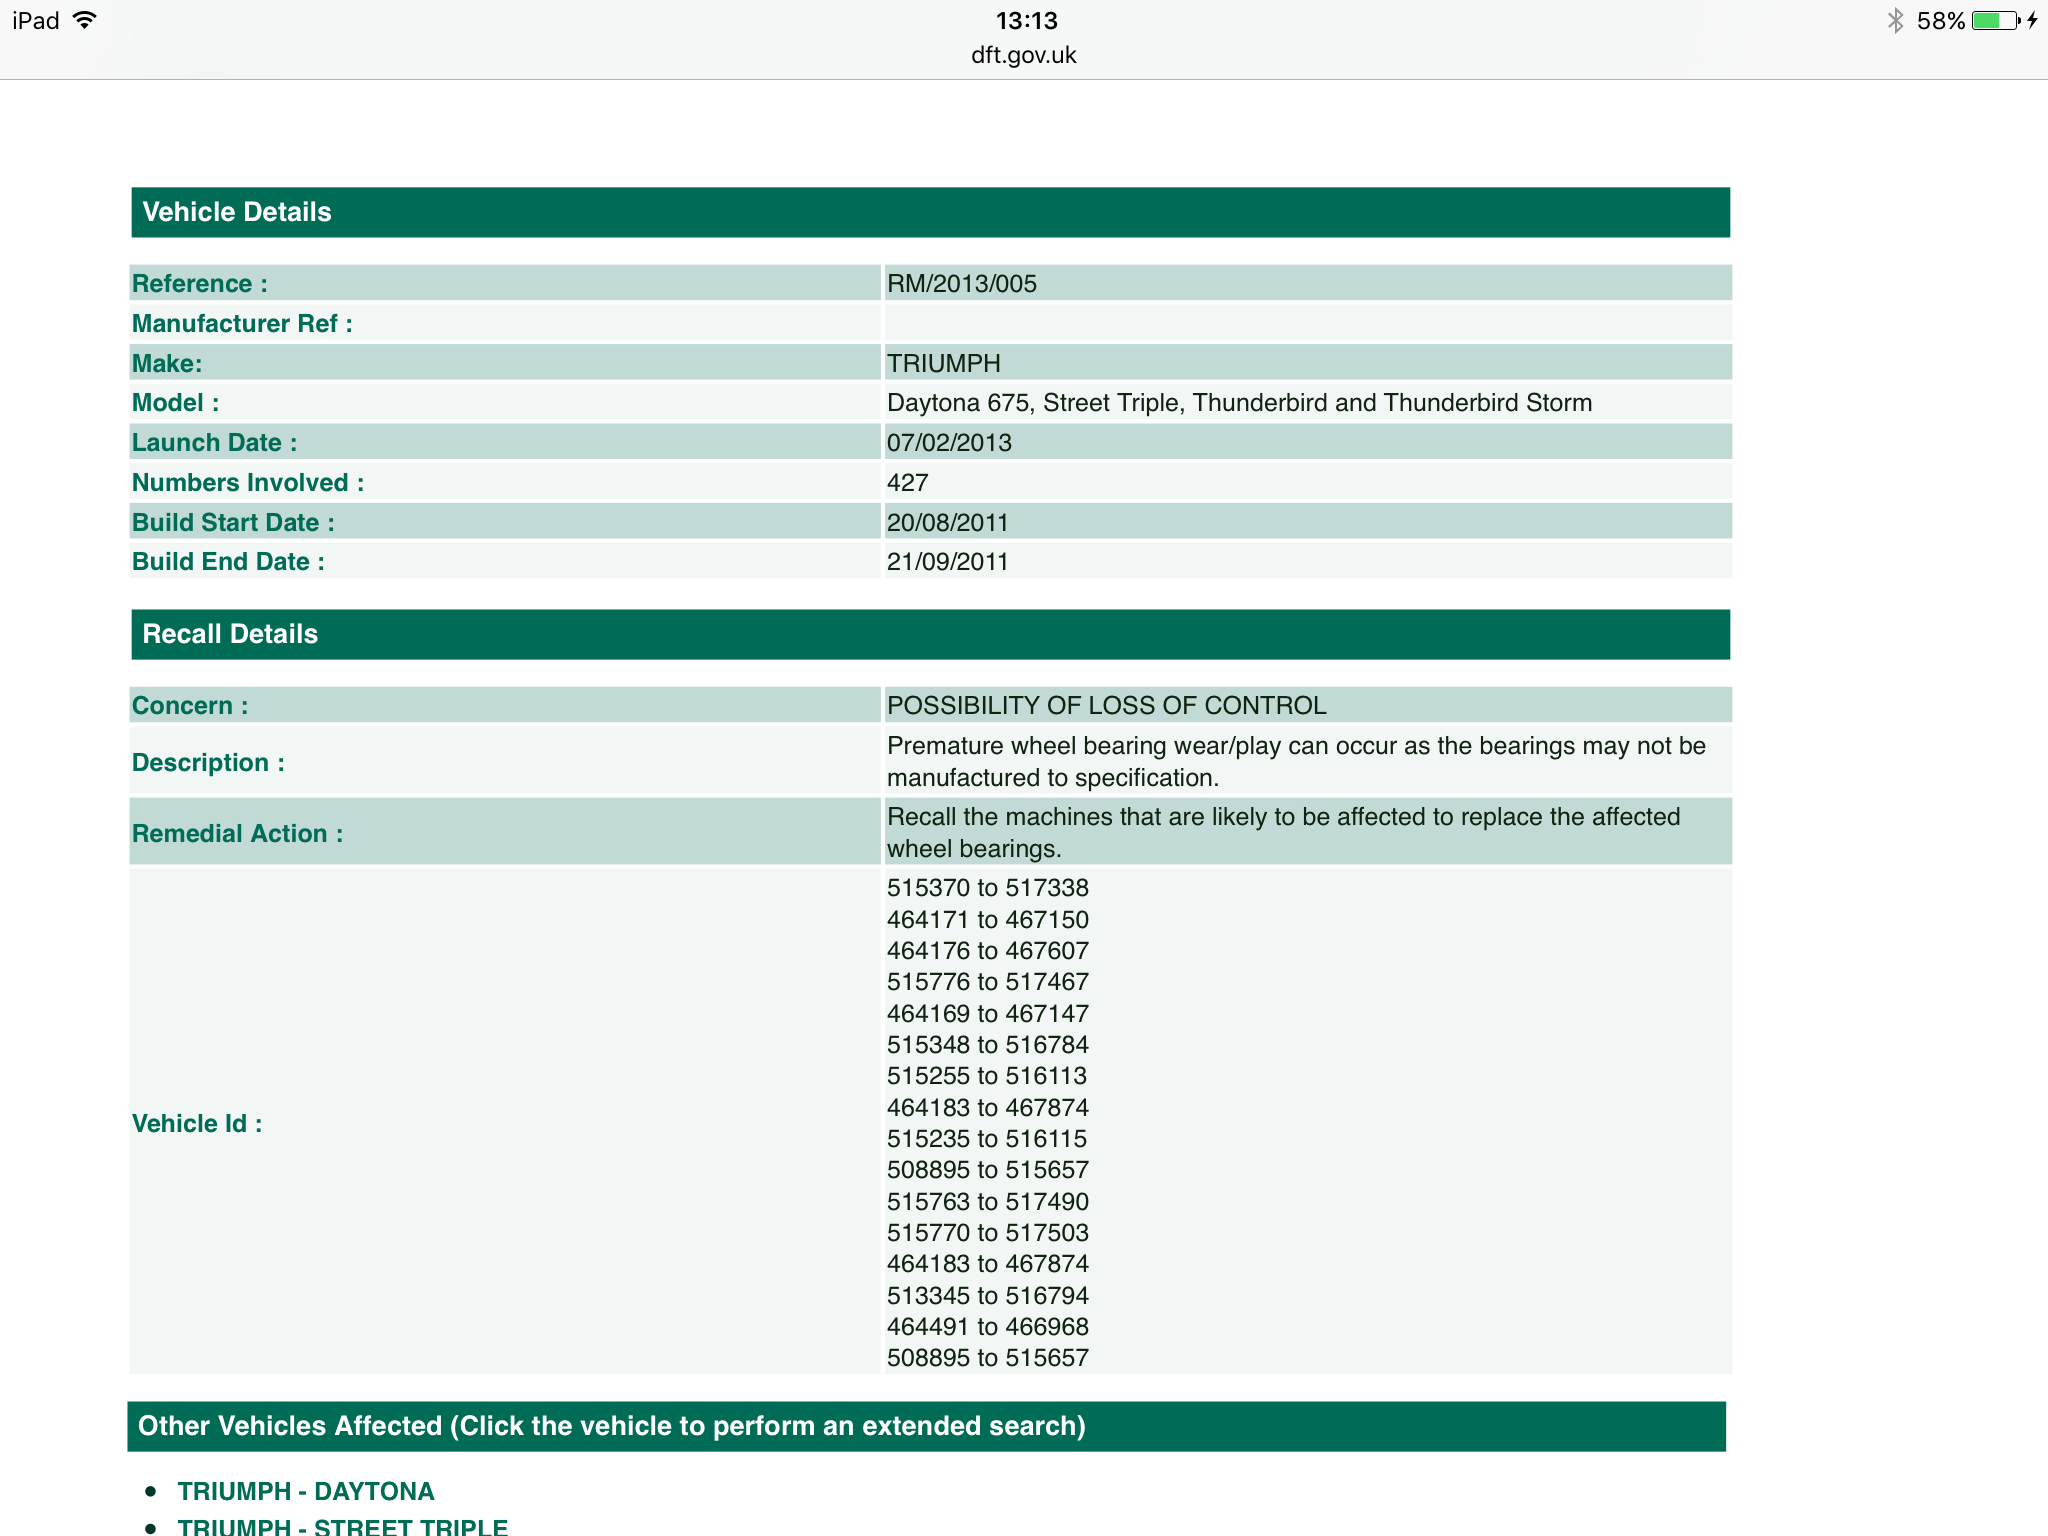Select launch date 07/02/2013

[949, 443]
